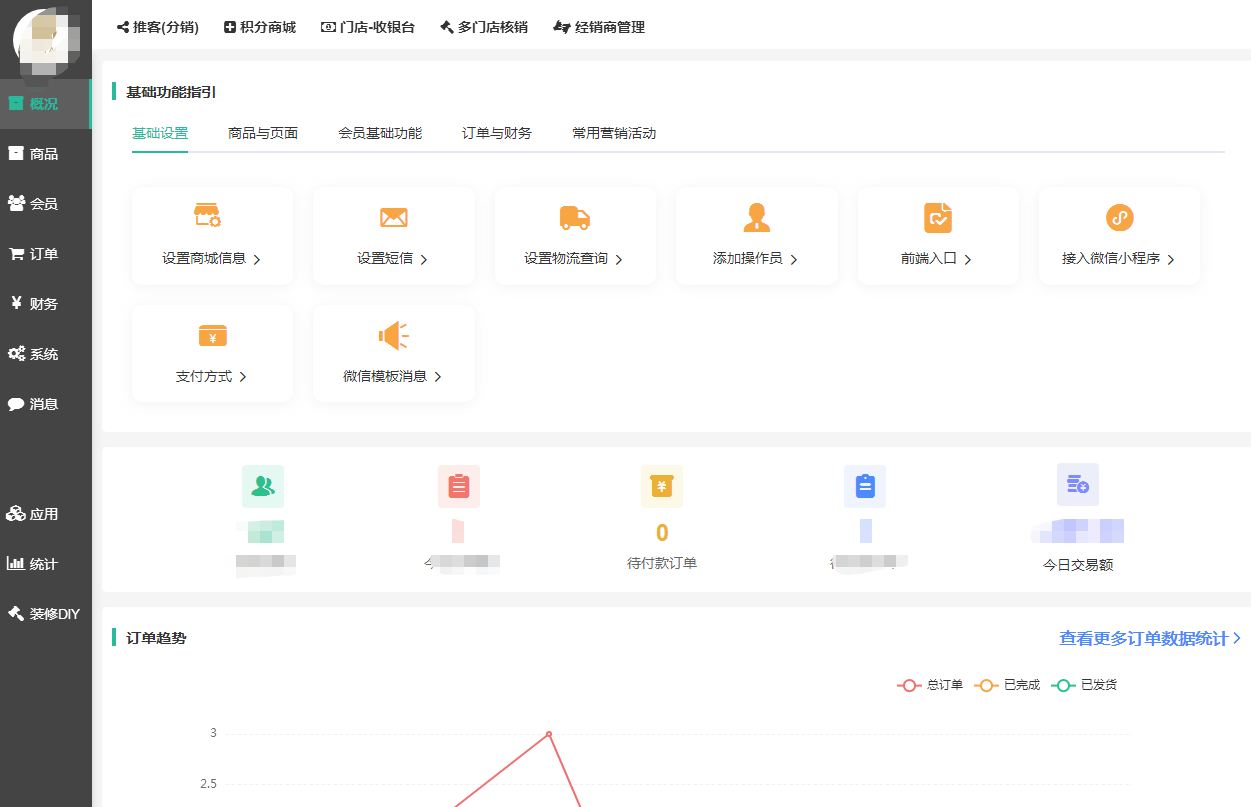Open the 订单 orders sidebar item
Screen dimensions: 1251x807
pos(45,254)
